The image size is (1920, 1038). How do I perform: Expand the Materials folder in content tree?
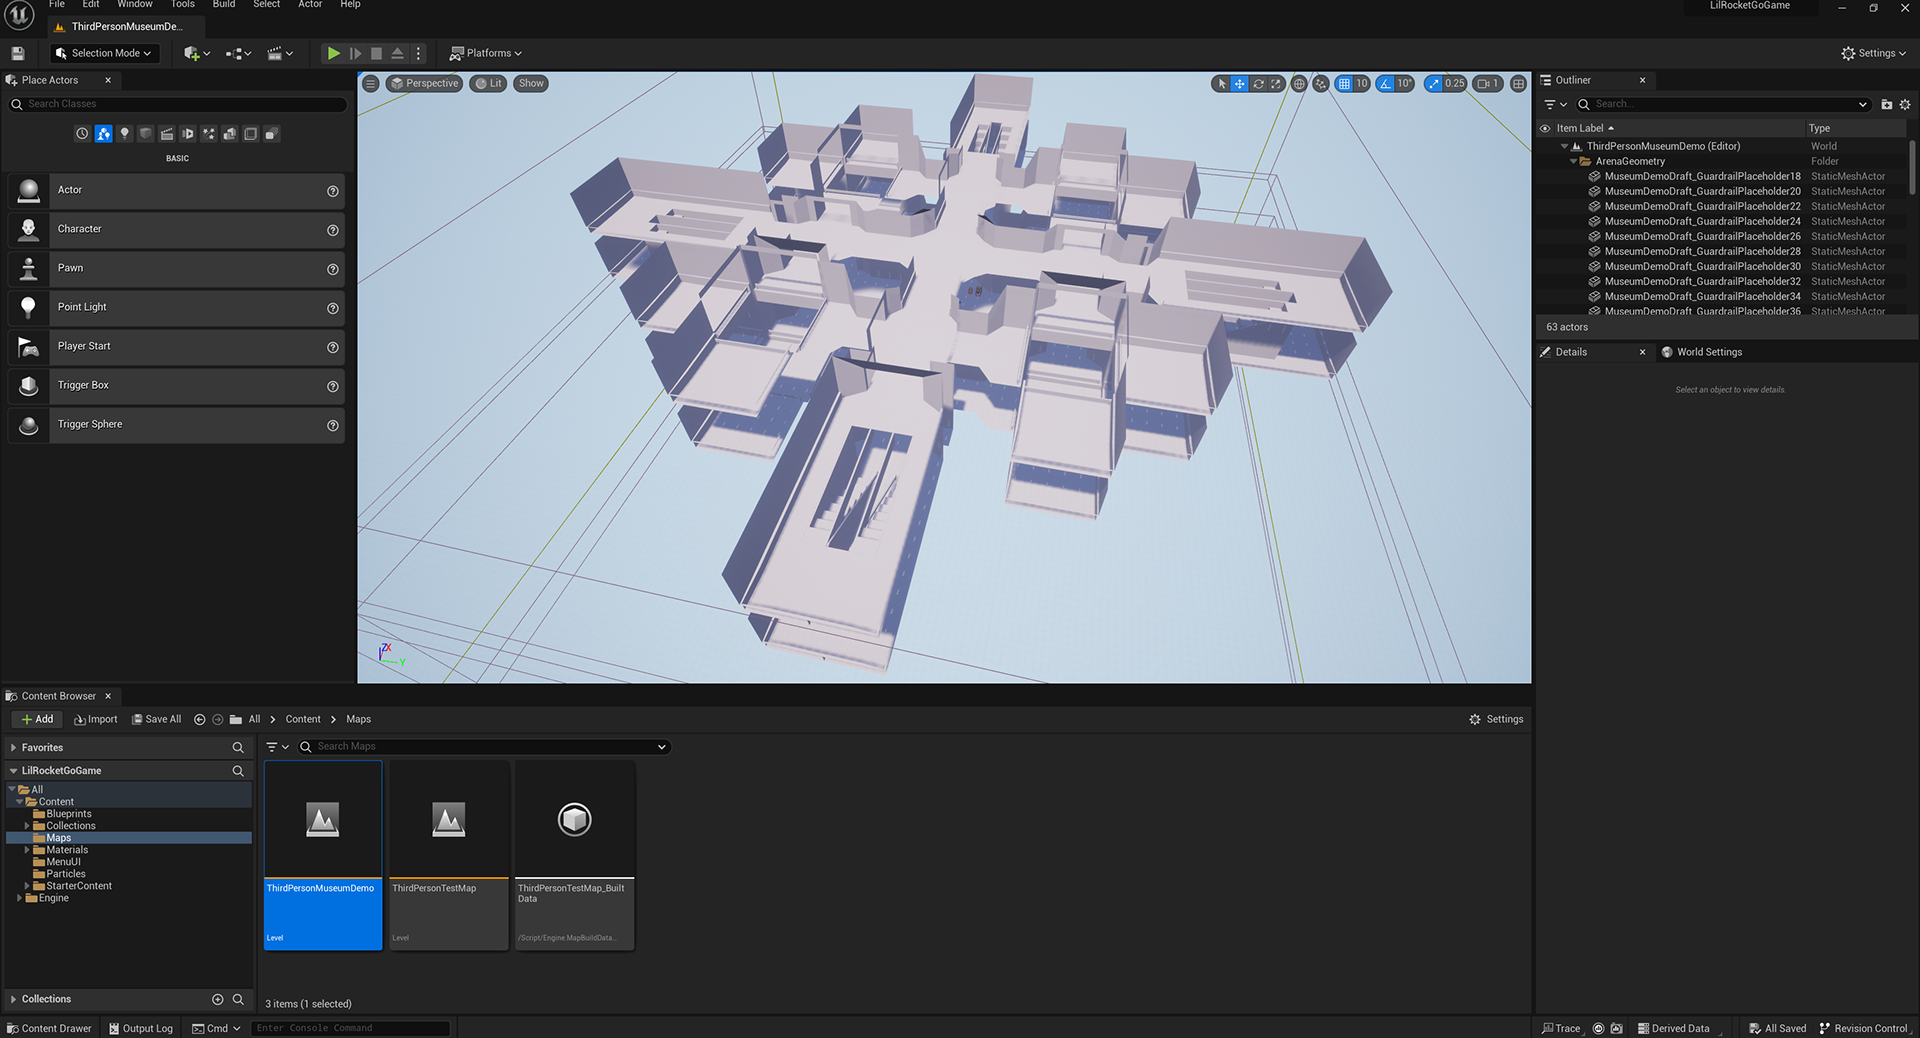27,850
